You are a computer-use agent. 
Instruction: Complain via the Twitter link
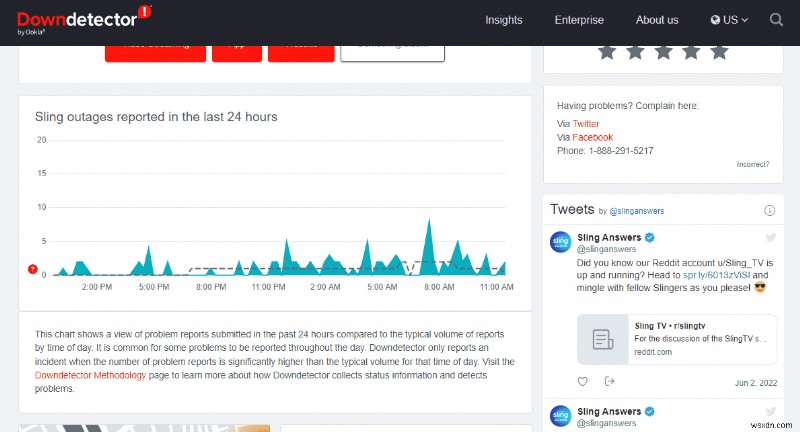point(586,124)
